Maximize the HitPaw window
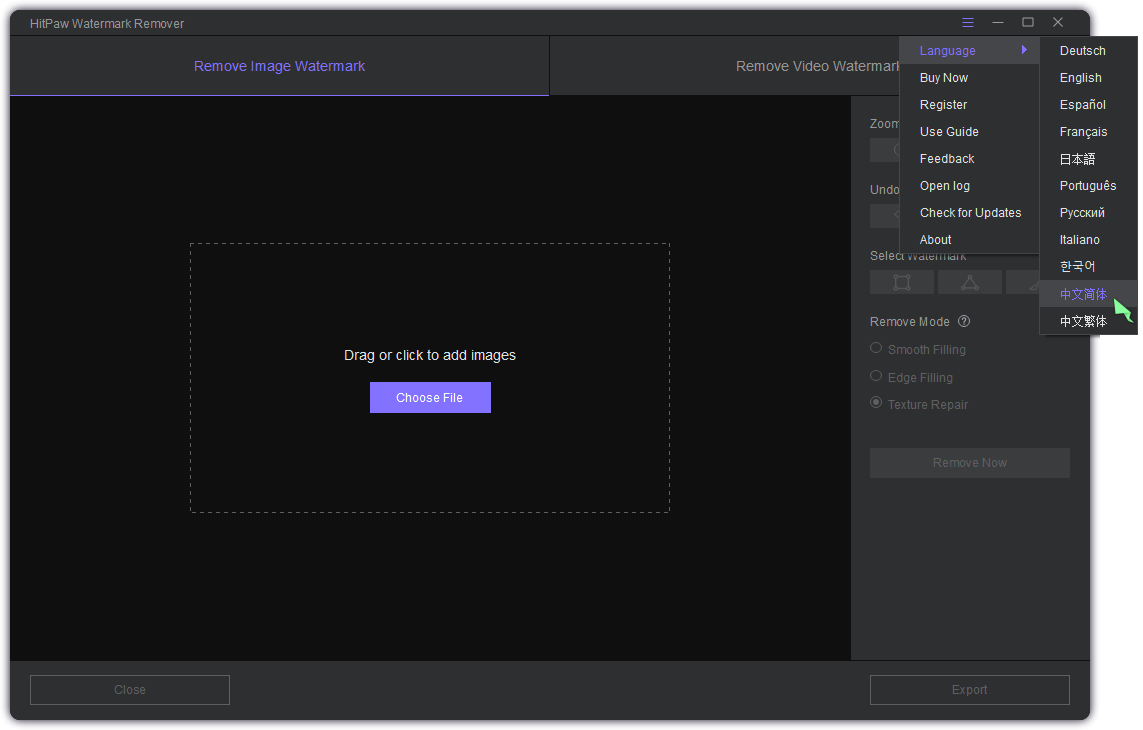Viewport: 1143px width, 730px height. (x=1027, y=23)
